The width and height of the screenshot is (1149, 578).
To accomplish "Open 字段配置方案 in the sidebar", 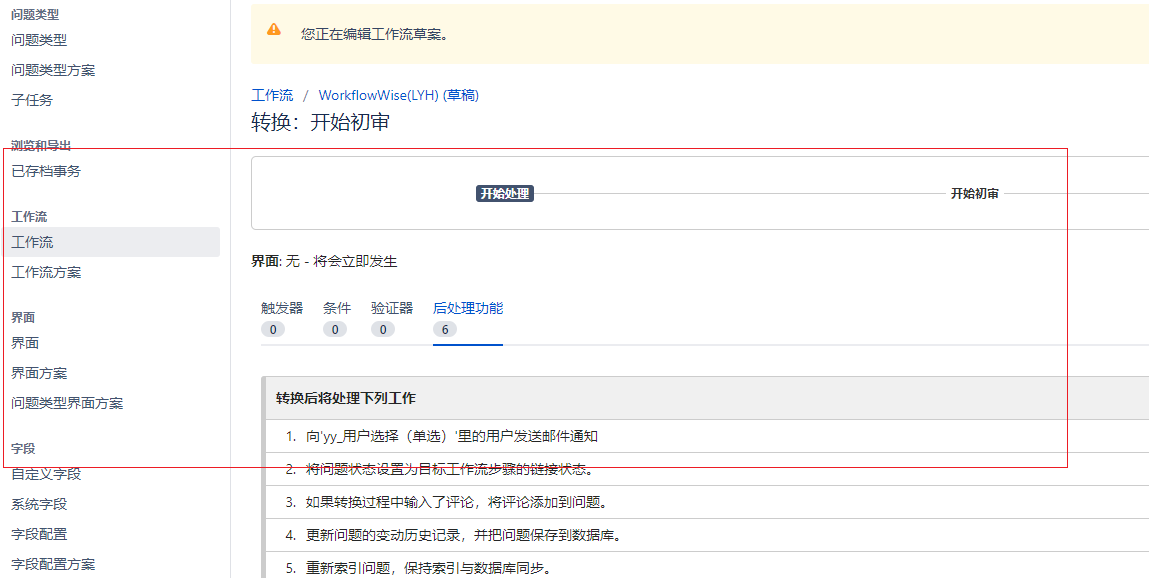I will [53, 564].
